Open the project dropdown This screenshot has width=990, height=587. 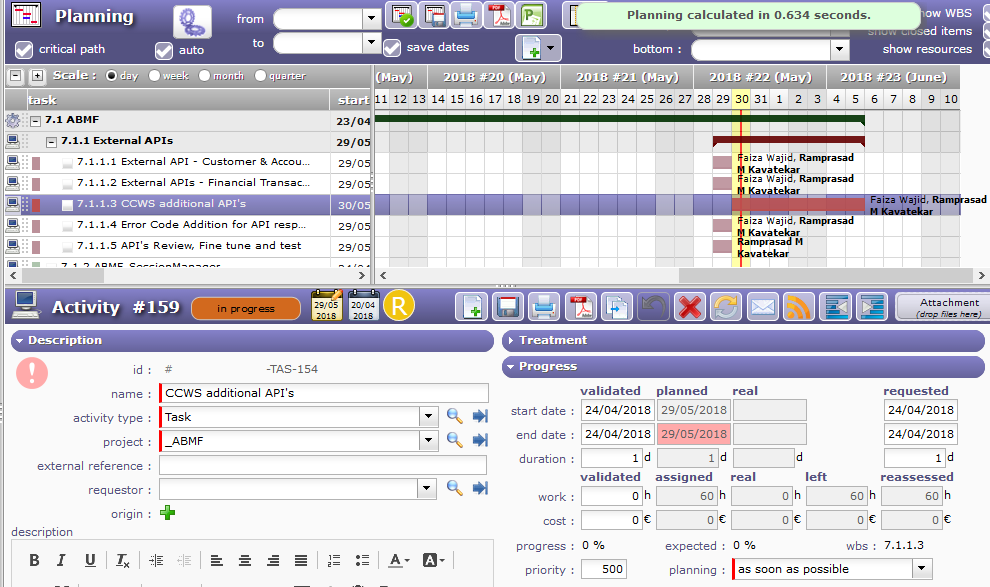(x=428, y=441)
